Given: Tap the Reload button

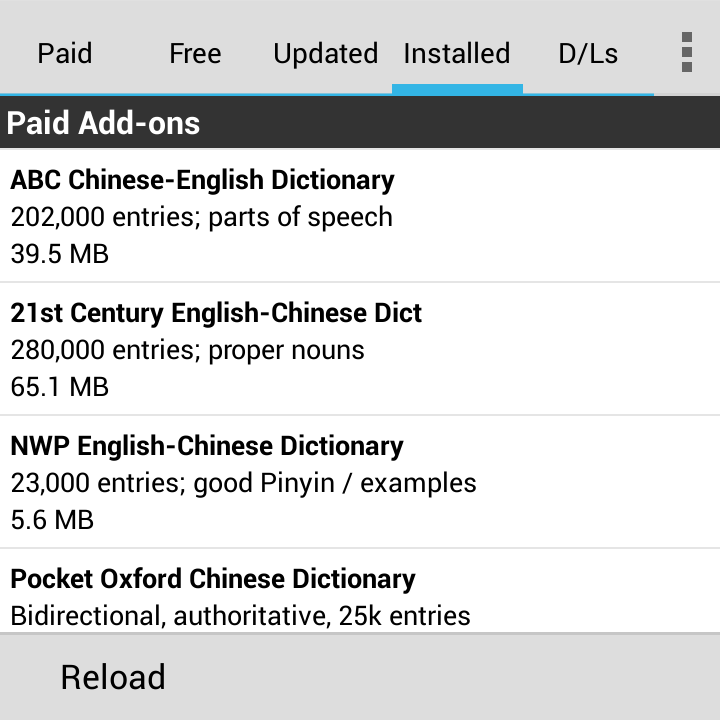Looking at the screenshot, I should (113, 677).
